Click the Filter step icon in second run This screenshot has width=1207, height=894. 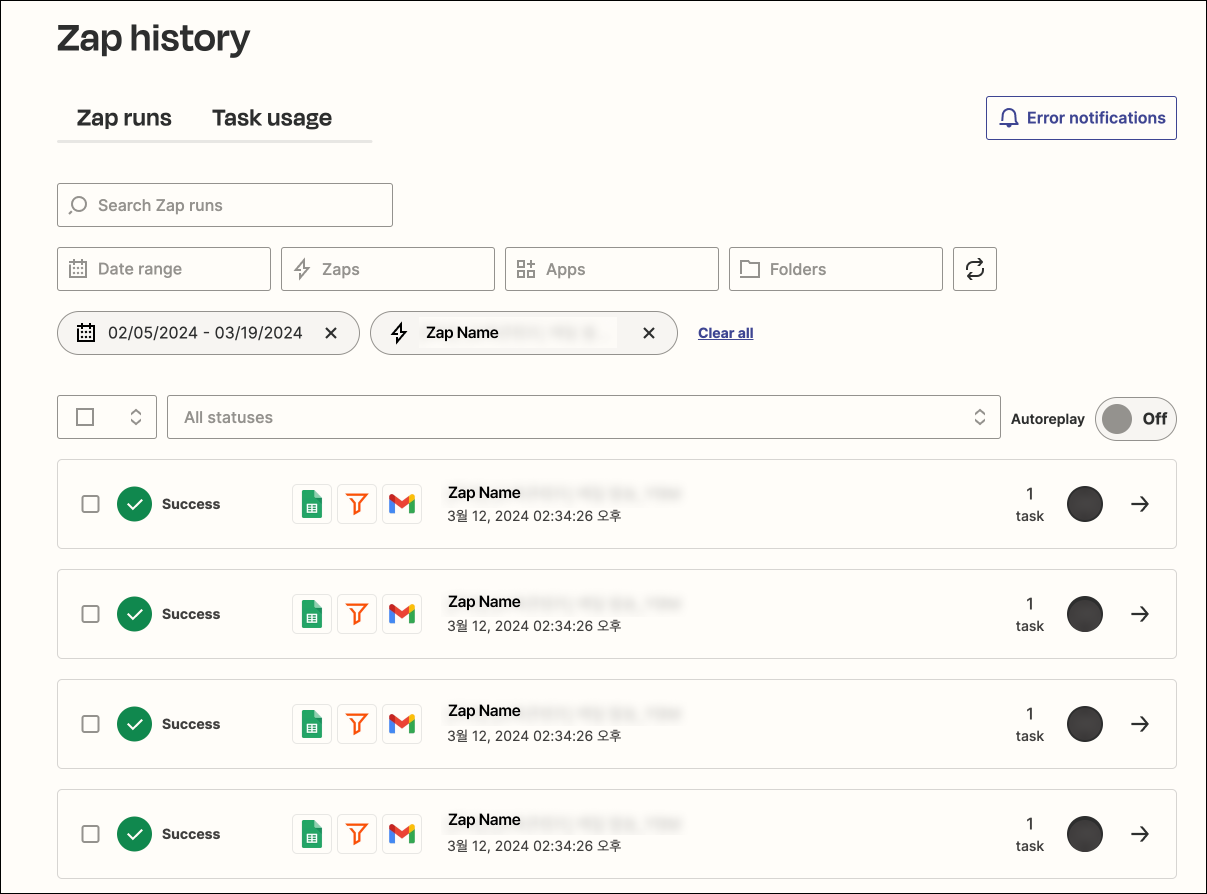tap(357, 614)
